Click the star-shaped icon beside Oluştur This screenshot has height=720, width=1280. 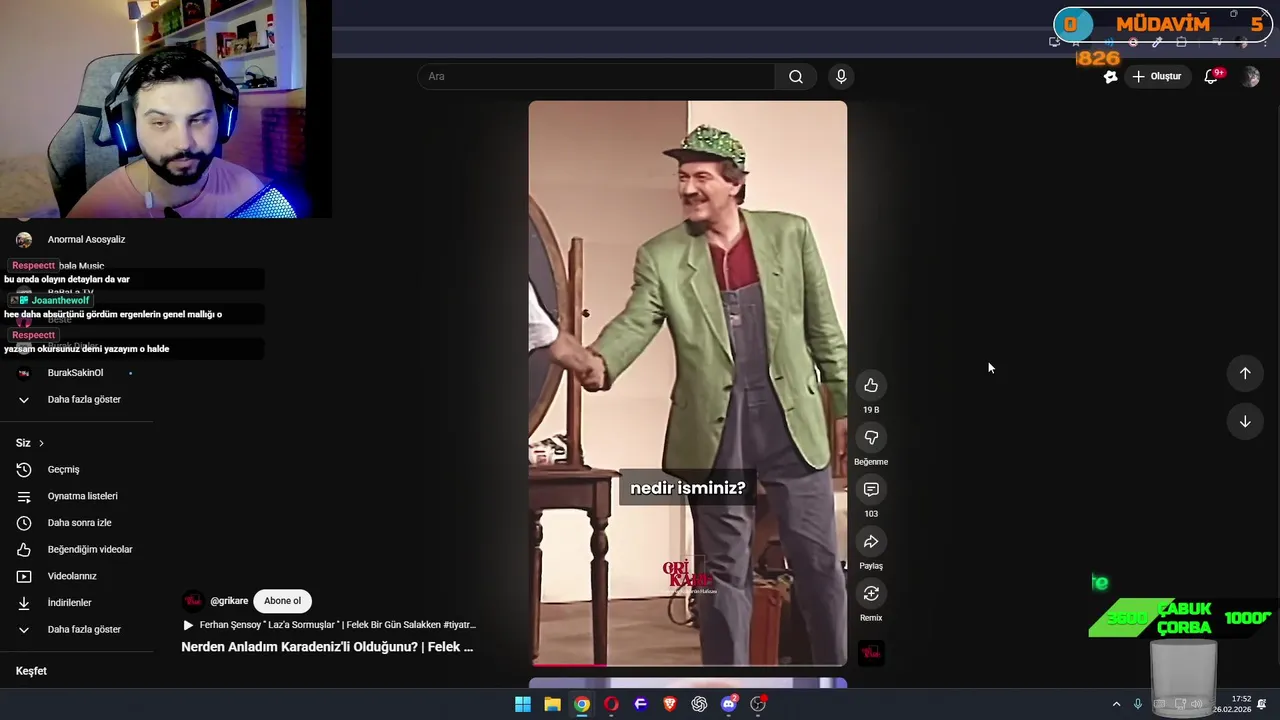1110,76
